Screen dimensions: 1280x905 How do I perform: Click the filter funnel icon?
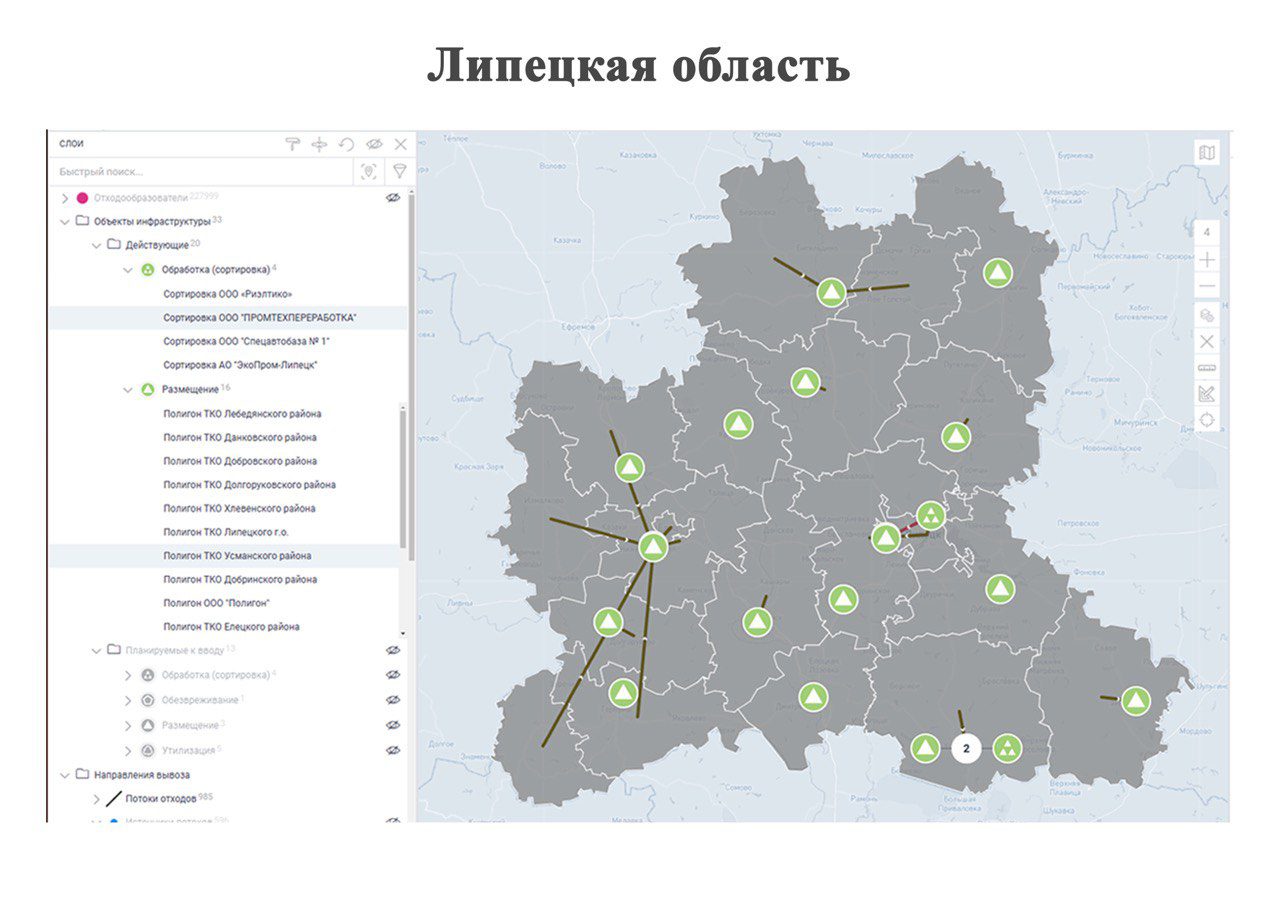(399, 172)
